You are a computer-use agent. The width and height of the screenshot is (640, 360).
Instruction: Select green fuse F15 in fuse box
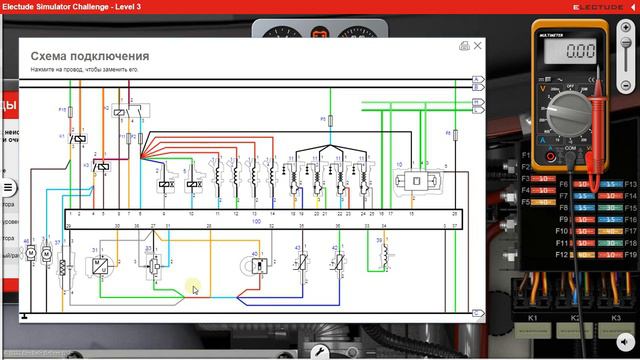click(x=610, y=208)
